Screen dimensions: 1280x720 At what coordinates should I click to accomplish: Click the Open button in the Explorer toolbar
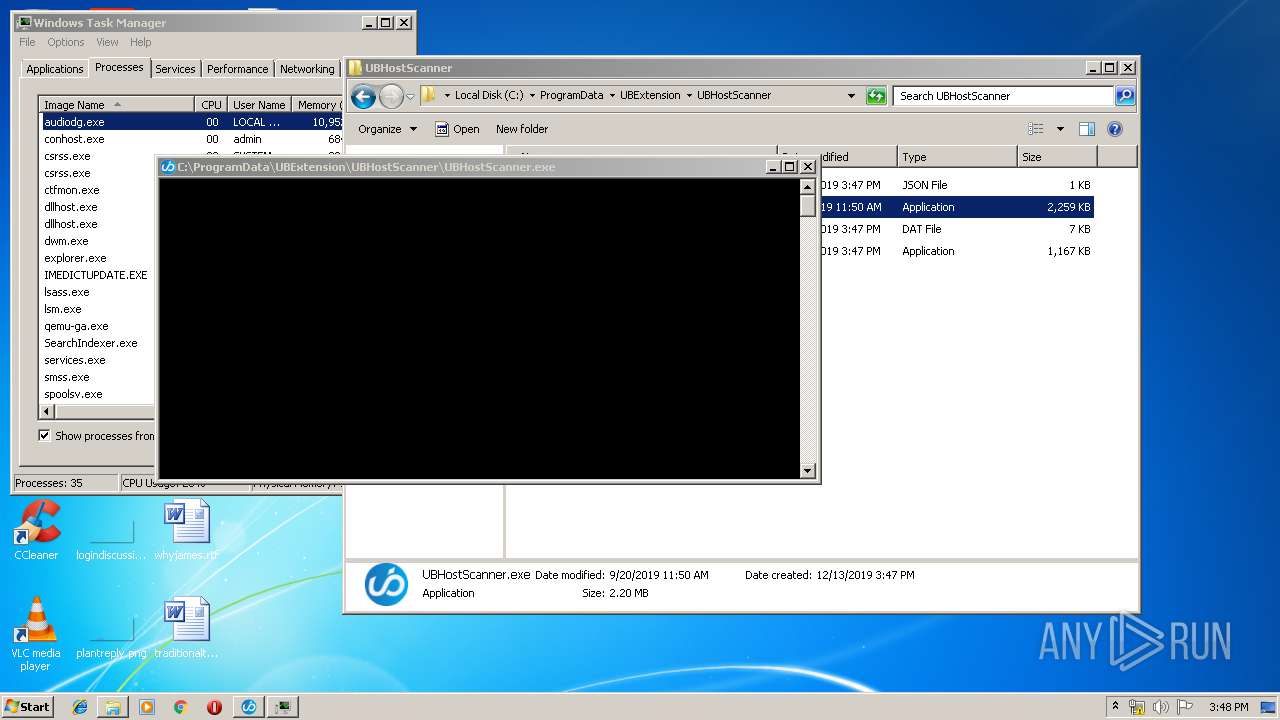point(457,129)
